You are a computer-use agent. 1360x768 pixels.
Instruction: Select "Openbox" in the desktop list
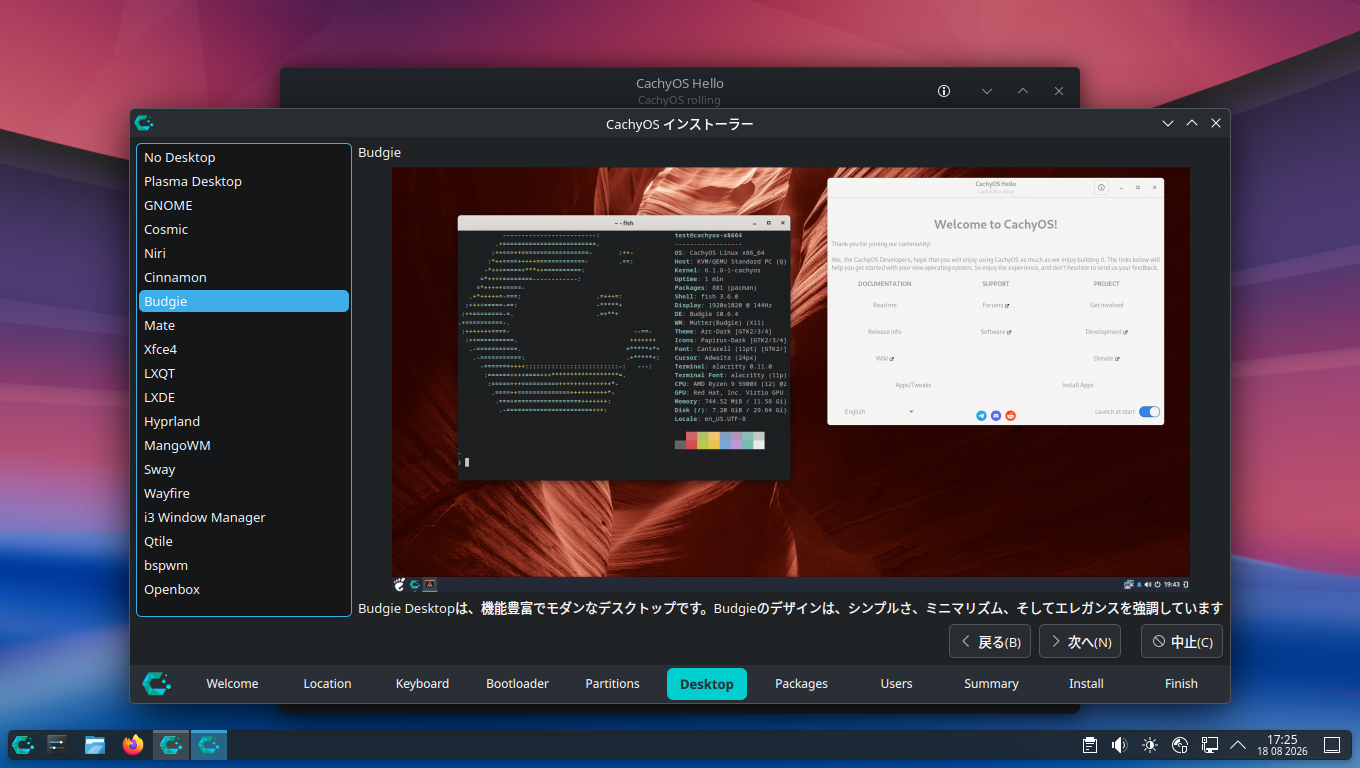[244, 589]
